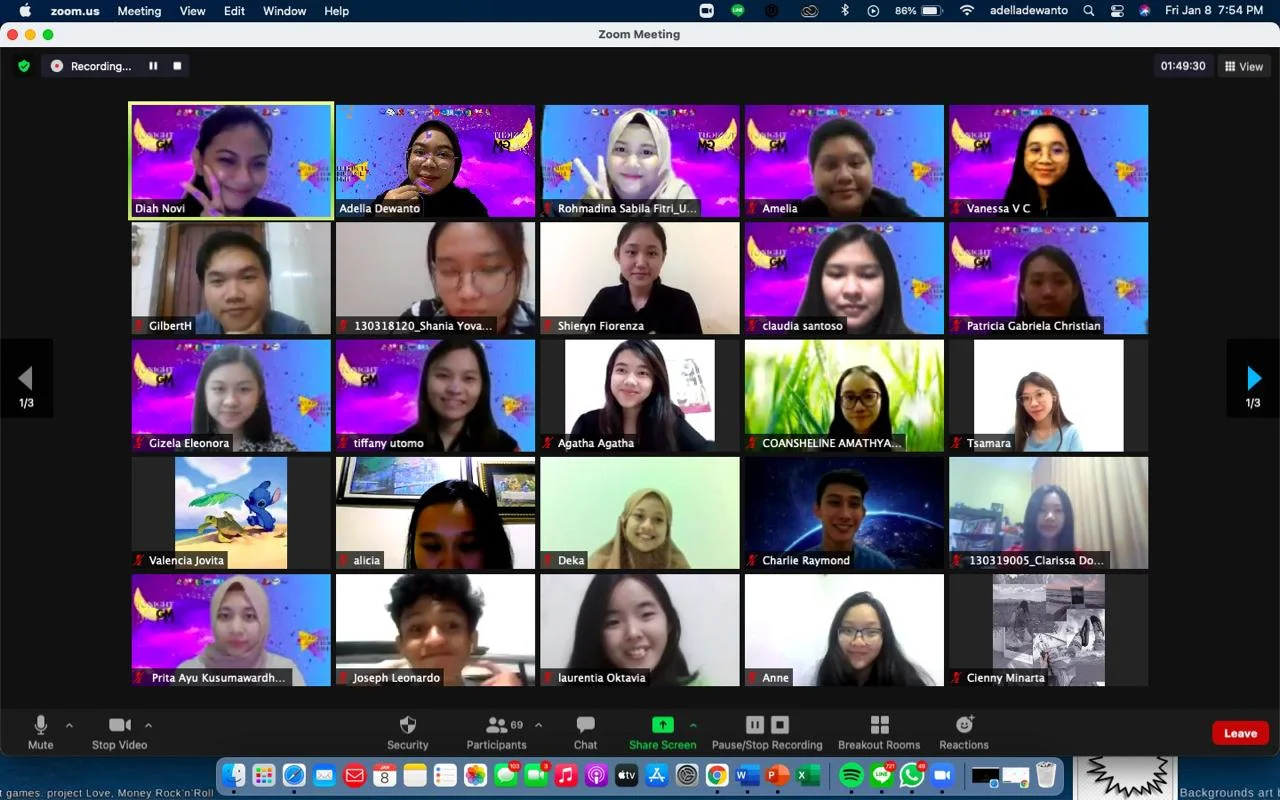Screen dimensions: 1280x800
Task: Open Photos from the Dock
Action: [x=475, y=775]
